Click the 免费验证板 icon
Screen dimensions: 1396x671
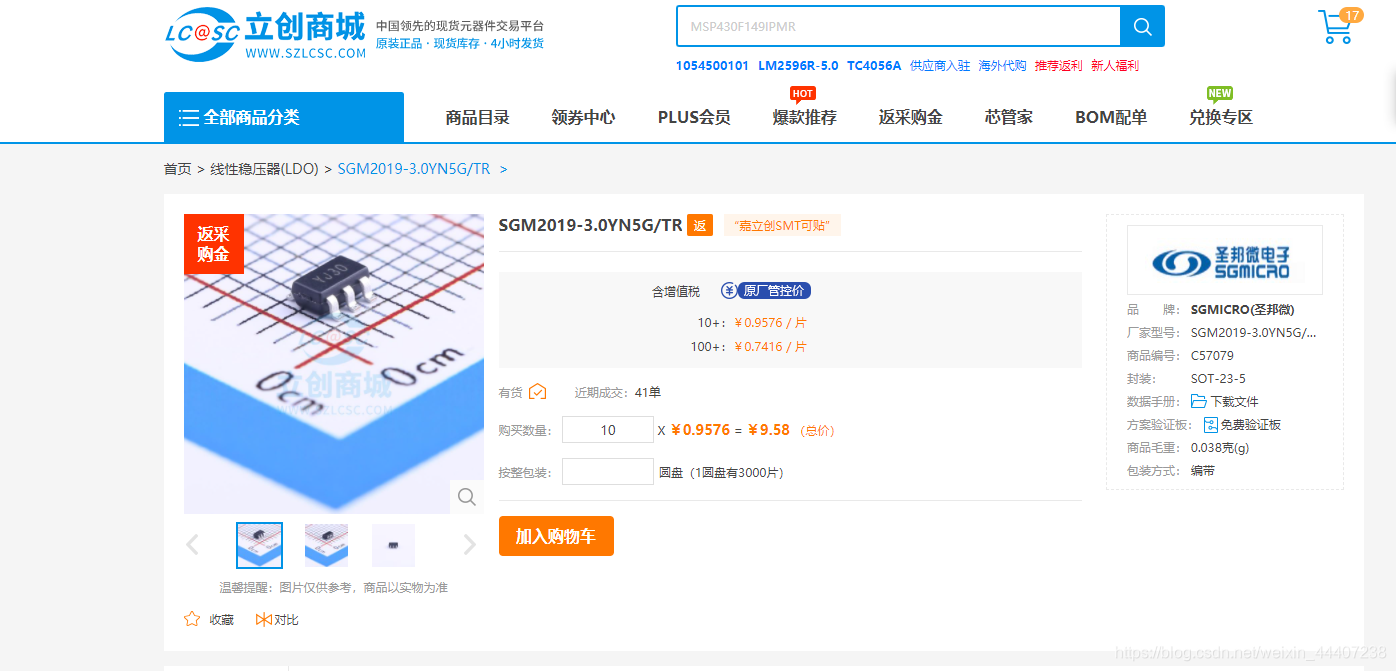[1210, 425]
